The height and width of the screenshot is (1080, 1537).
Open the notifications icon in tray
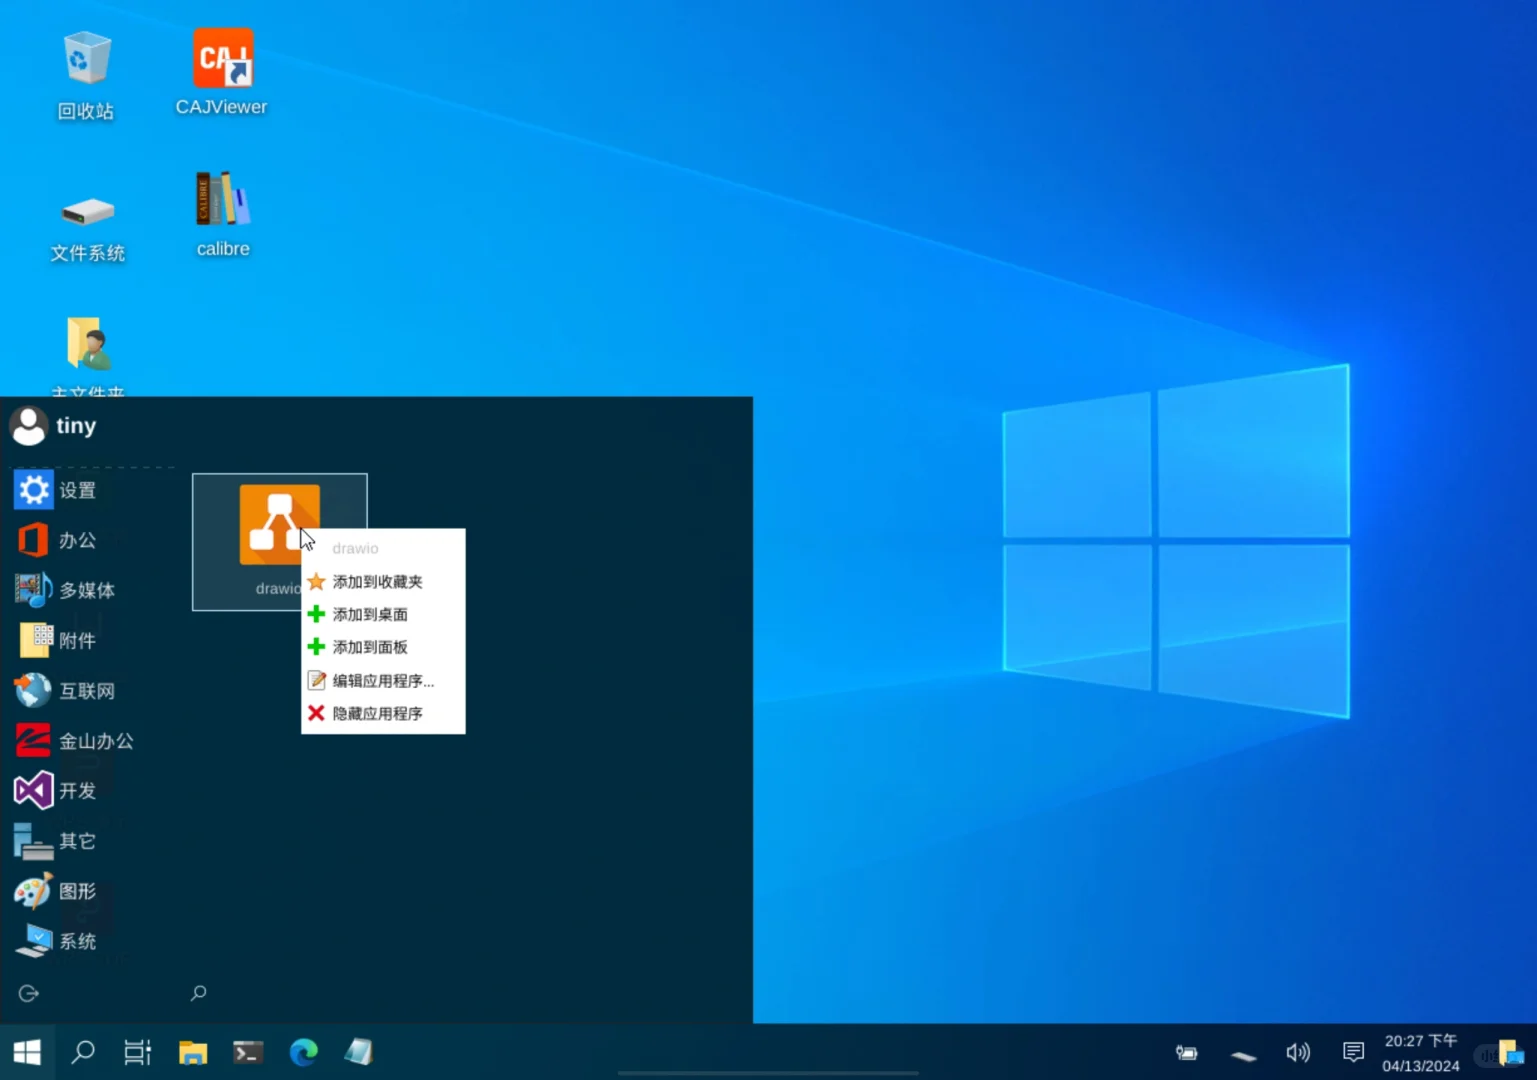1353,1052
